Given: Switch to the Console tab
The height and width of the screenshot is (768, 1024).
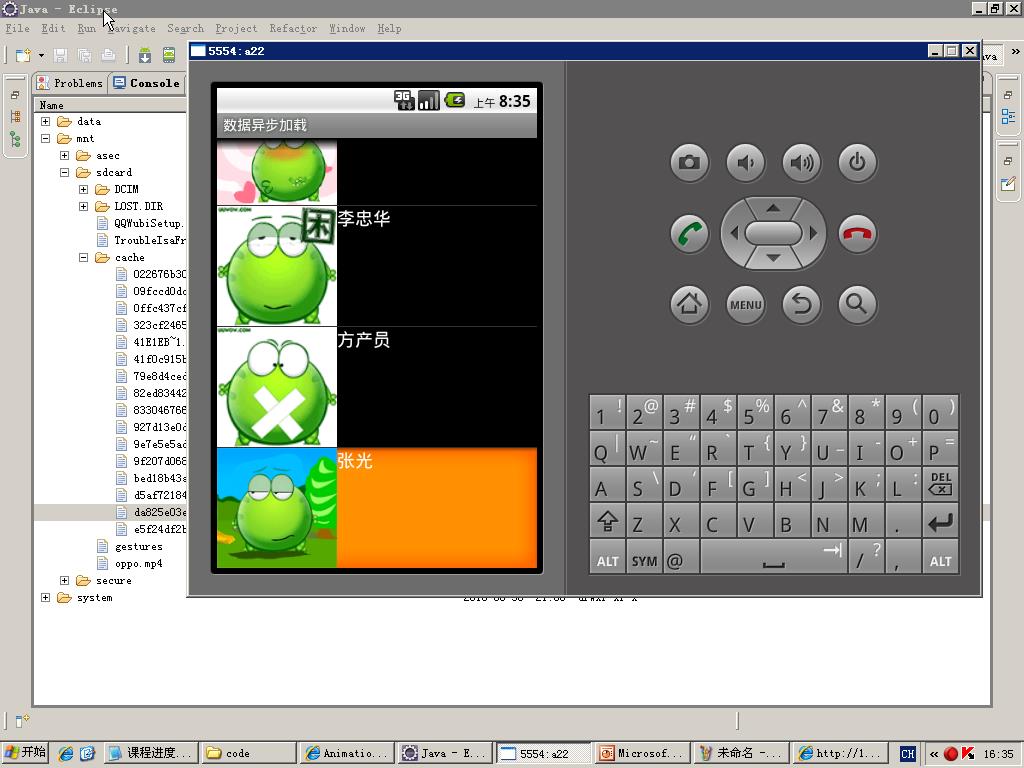Looking at the screenshot, I should click(146, 83).
